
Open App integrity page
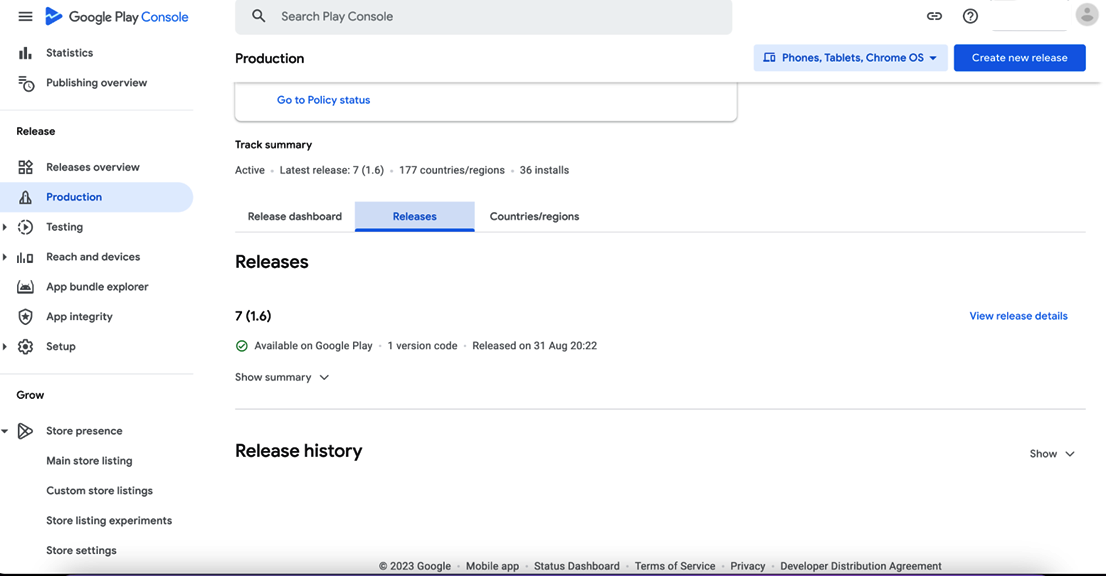pos(79,317)
